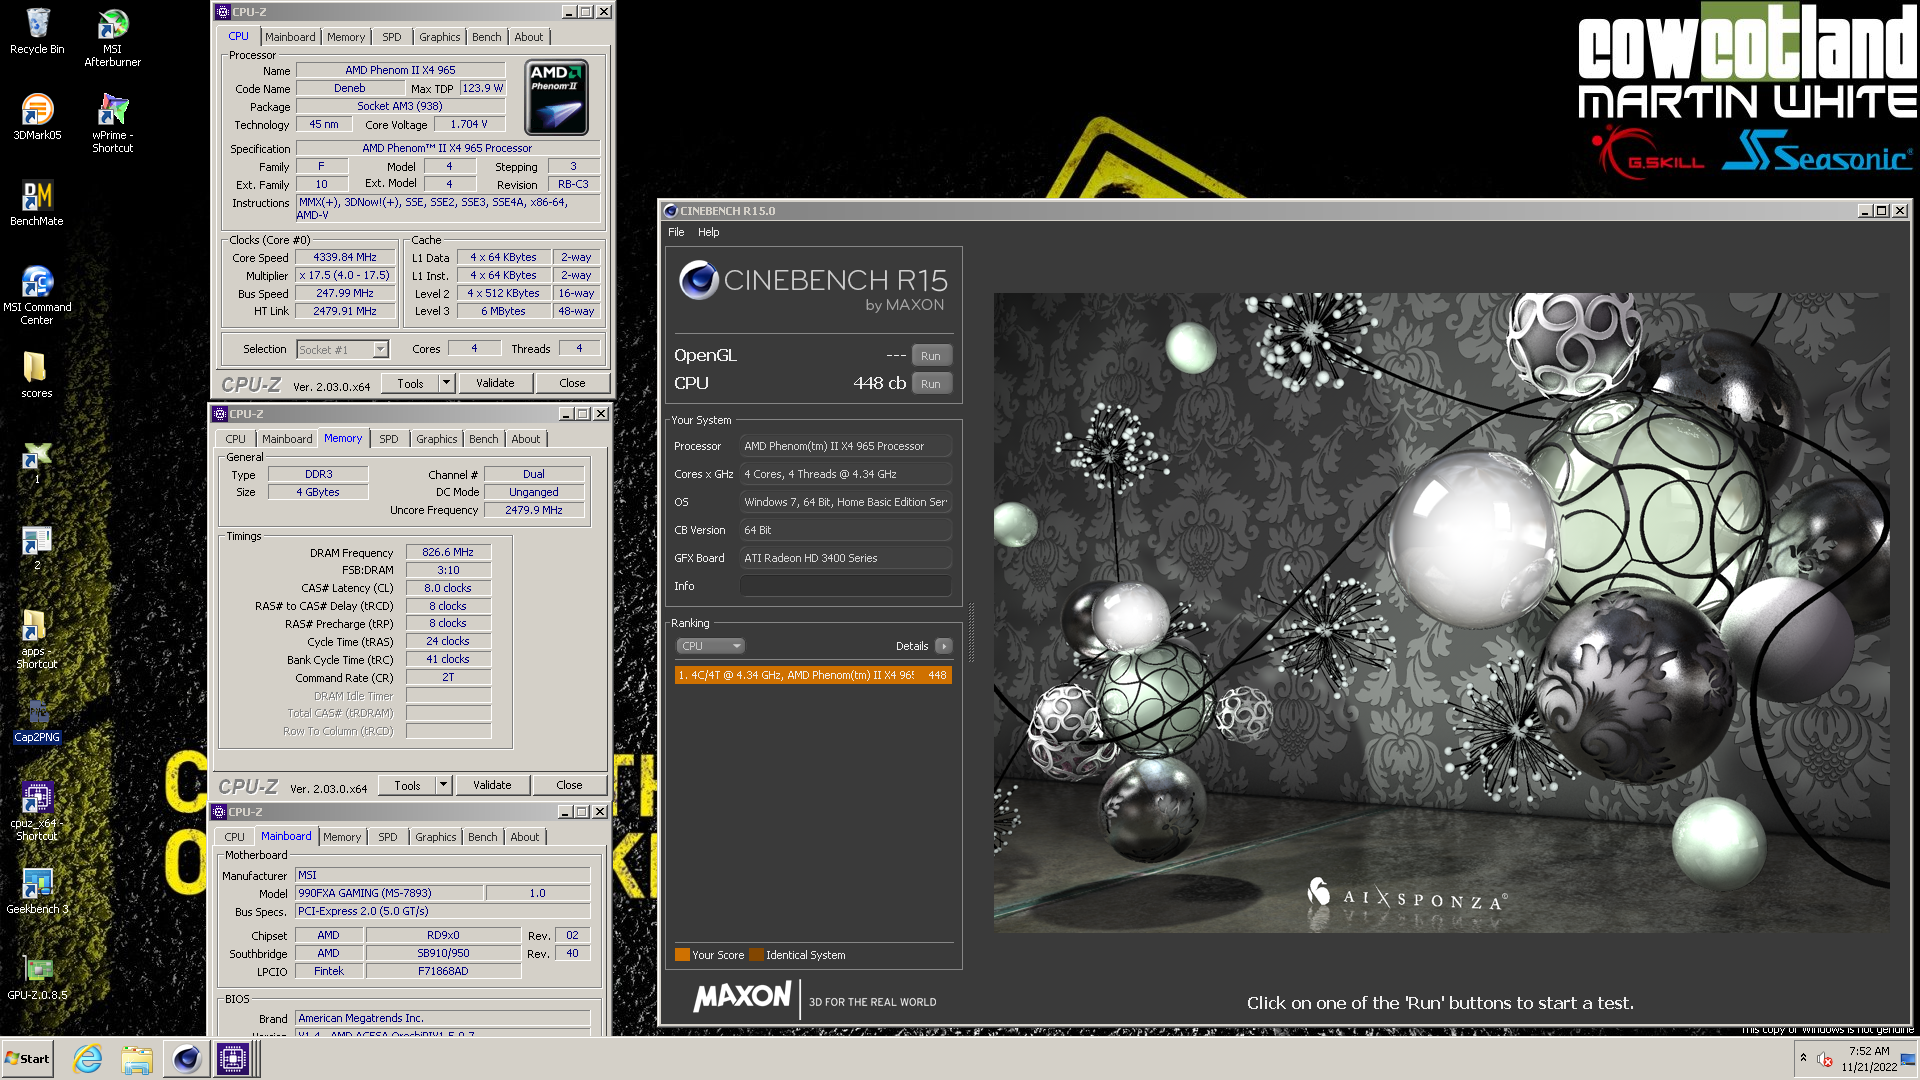Expand ranking Details arrow in Cinebench
This screenshot has width=1920, height=1080.
click(x=943, y=646)
